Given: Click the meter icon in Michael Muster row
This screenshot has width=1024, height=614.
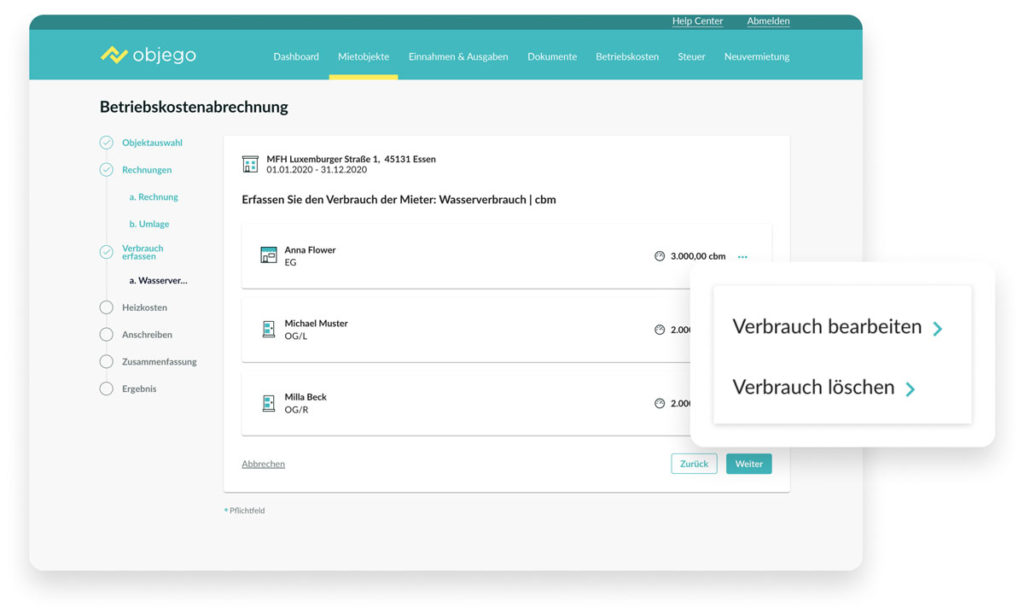Looking at the screenshot, I should point(659,330).
